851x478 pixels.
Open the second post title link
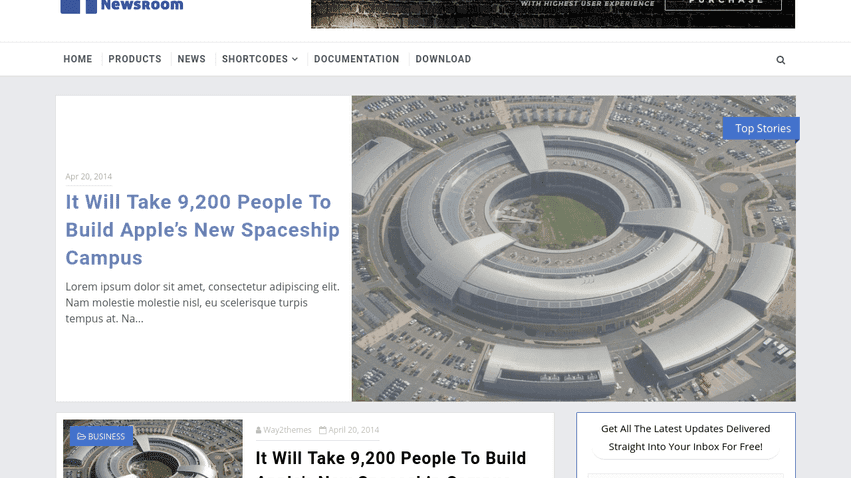(x=391, y=463)
